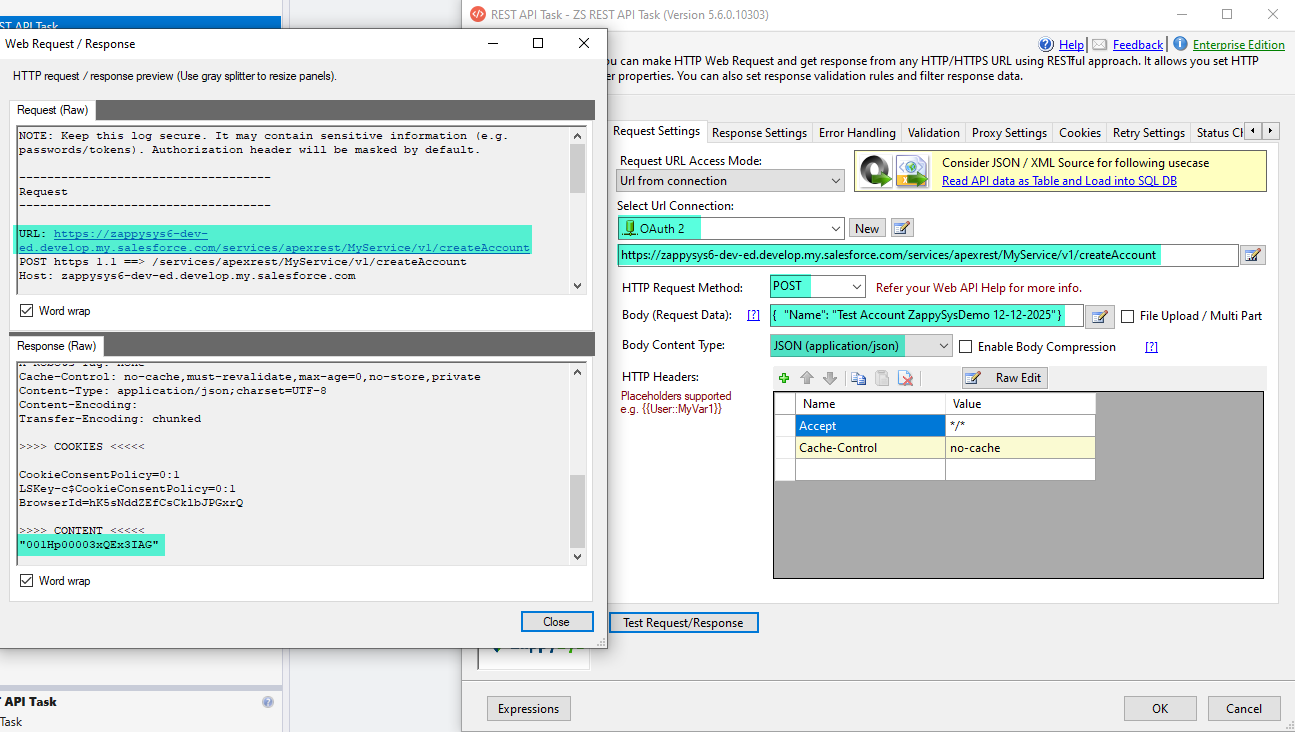
Task: Click the green plus add header icon
Action: click(784, 378)
